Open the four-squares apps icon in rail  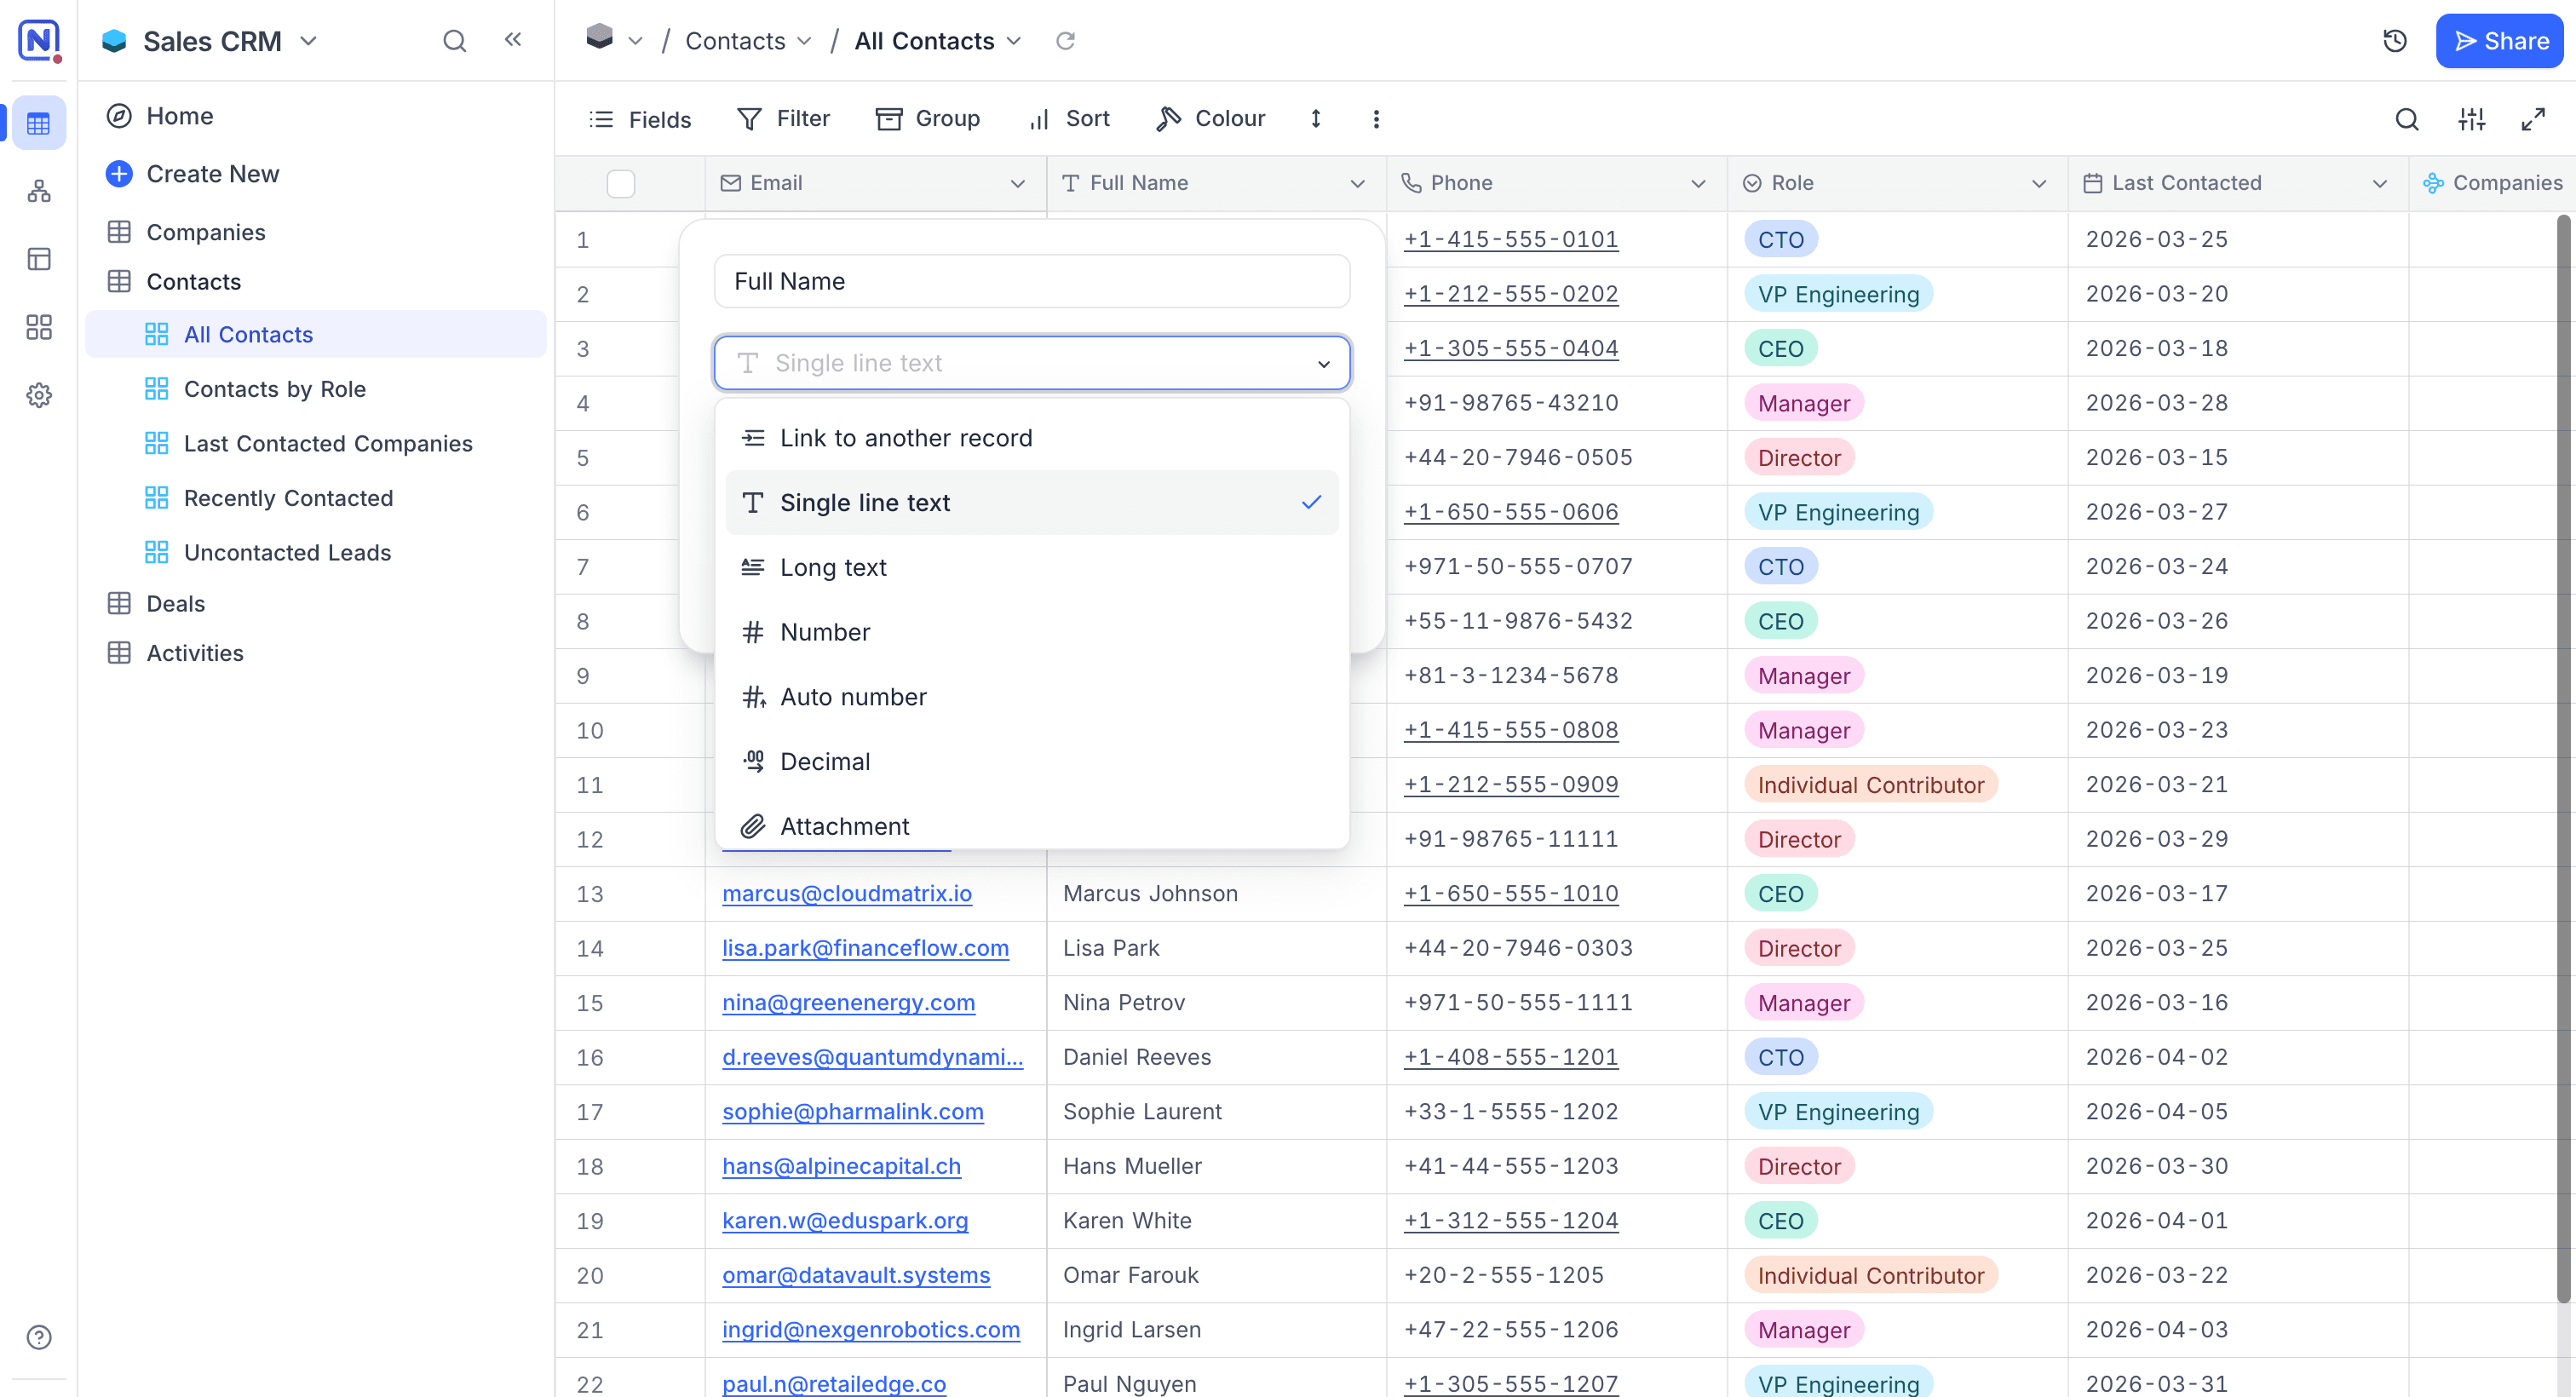click(x=39, y=327)
